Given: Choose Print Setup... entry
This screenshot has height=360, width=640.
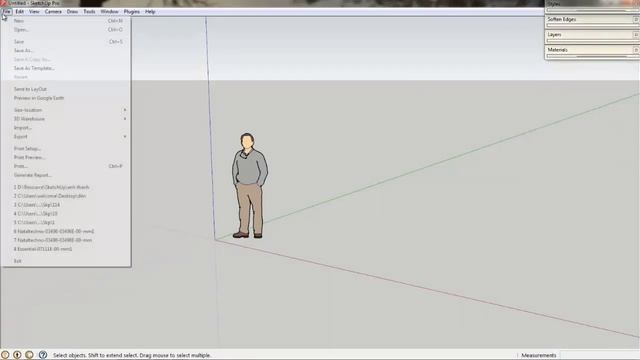Looking at the screenshot, I should [66, 149].
